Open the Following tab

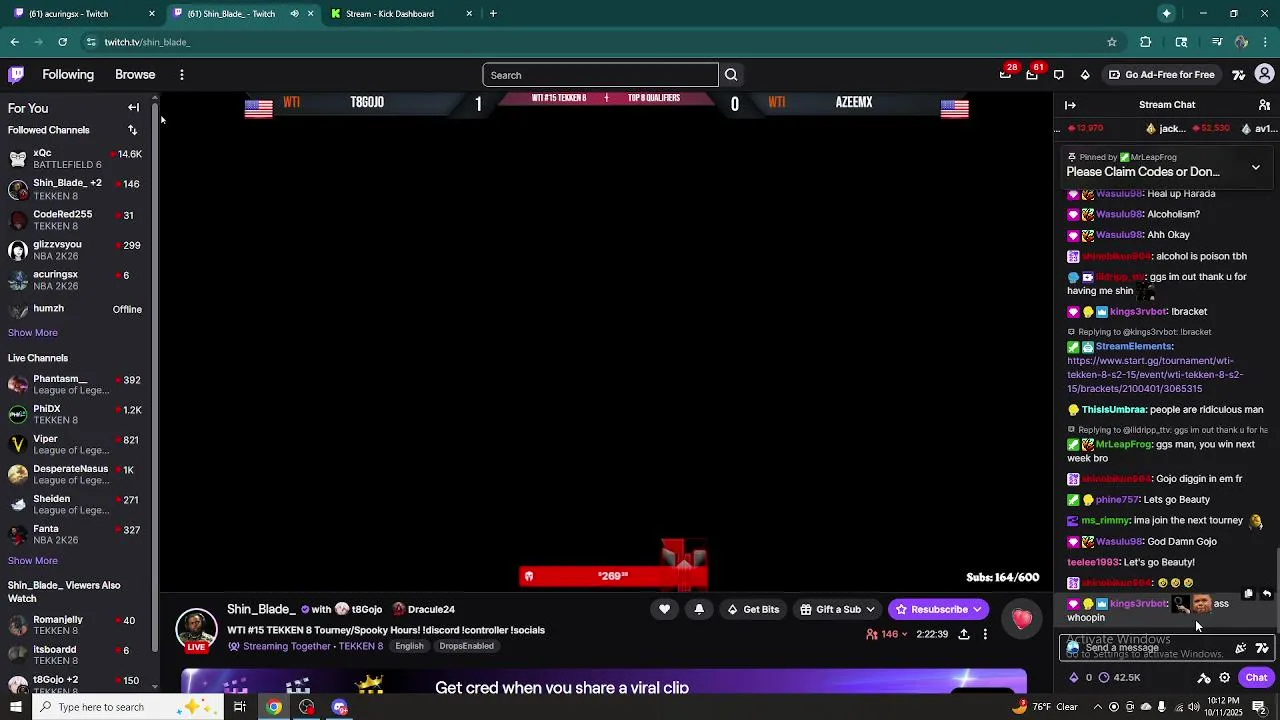point(68,75)
